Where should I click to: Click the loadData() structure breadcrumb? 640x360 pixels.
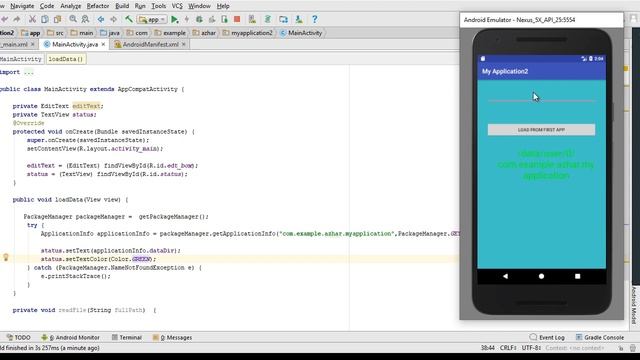coord(66,59)
